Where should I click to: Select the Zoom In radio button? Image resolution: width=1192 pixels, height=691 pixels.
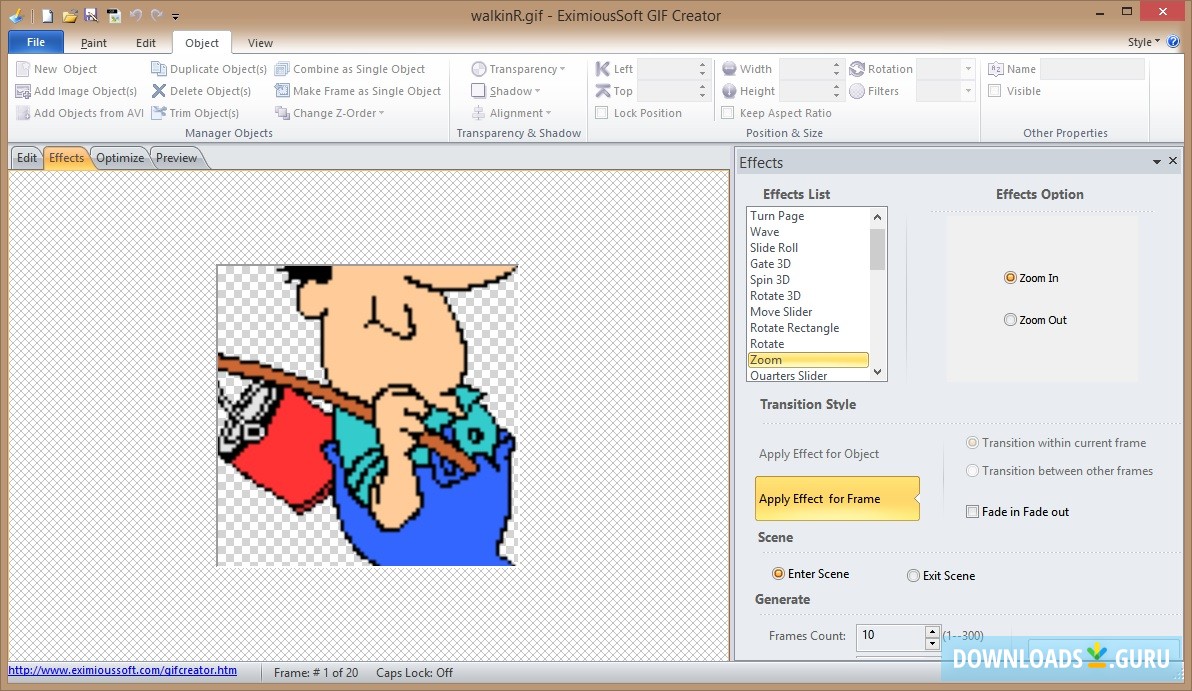1010,278
